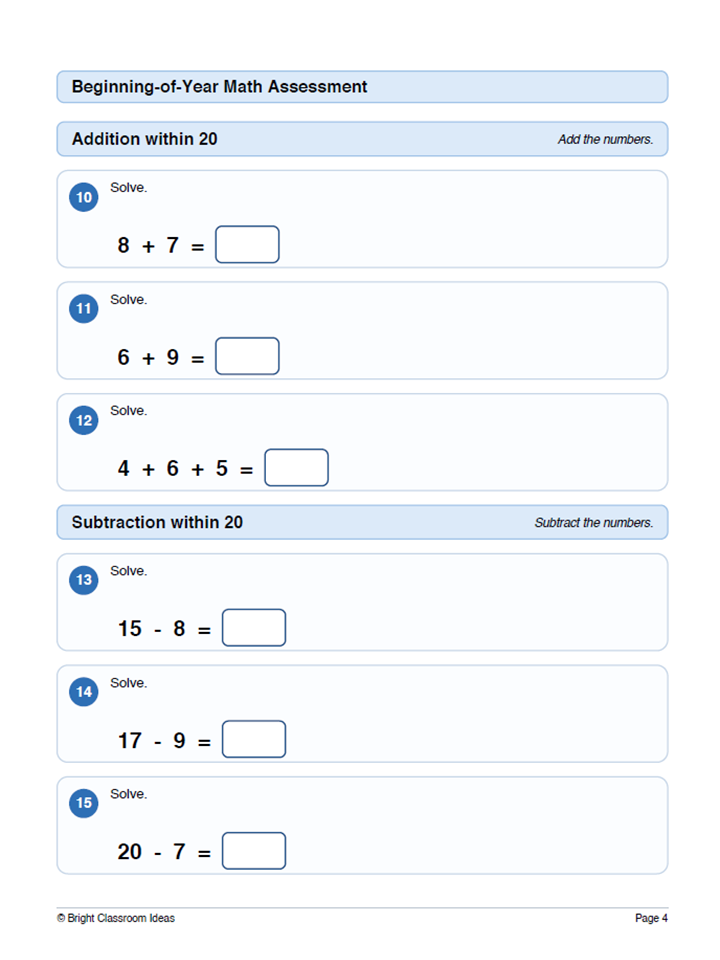Click the answer box for 6 + 9

click(x=247, y=356)
